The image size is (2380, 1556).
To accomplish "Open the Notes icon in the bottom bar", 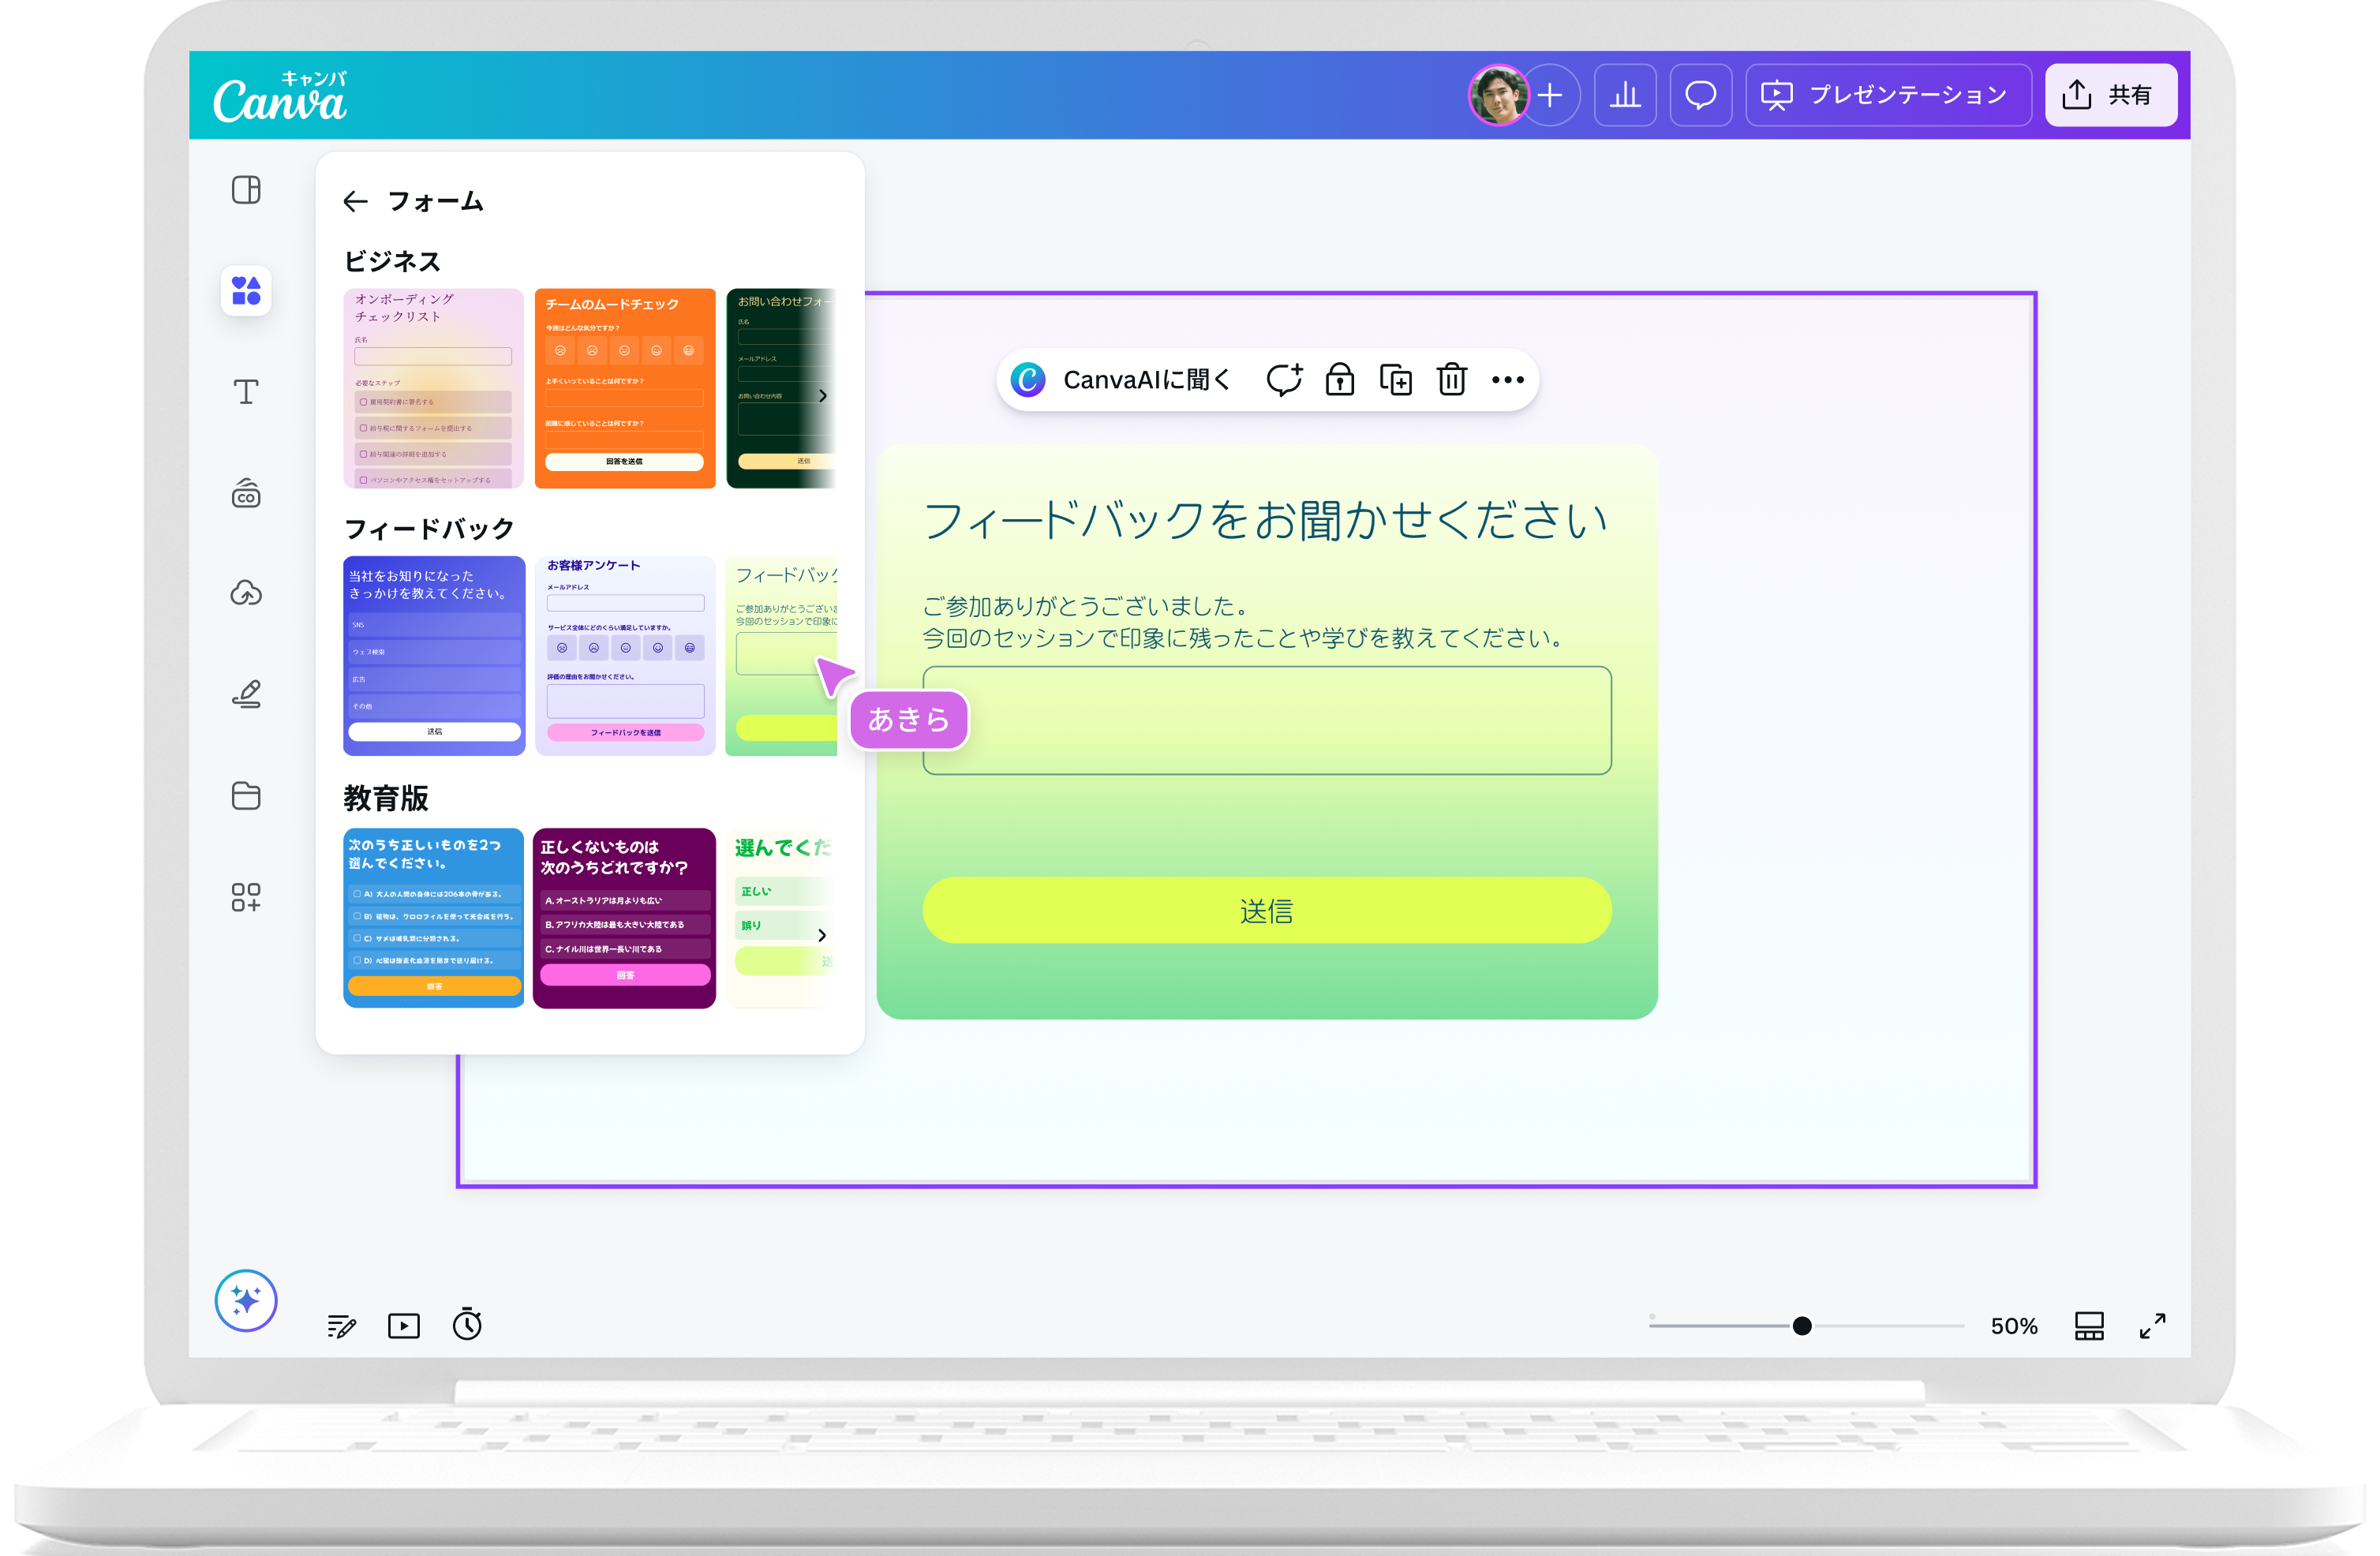I will click(342, 1326).
